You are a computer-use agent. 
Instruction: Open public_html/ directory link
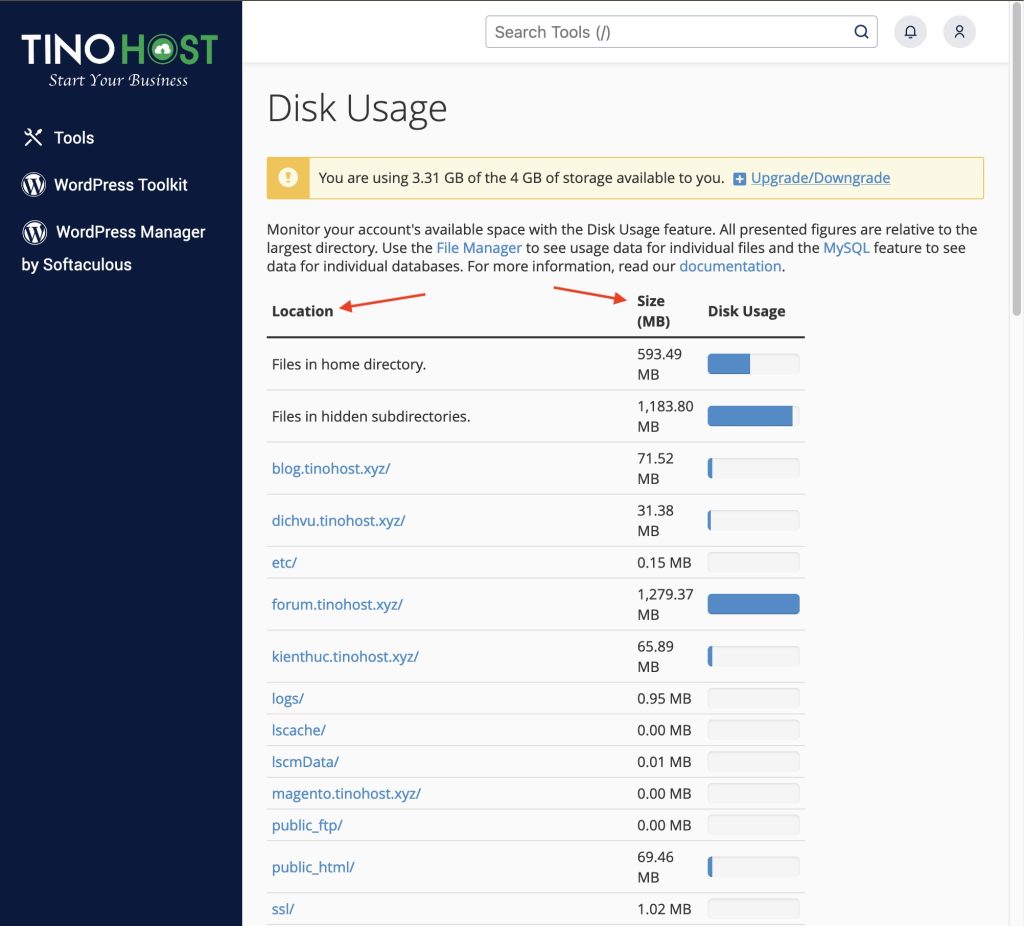(x=313, y=867)
